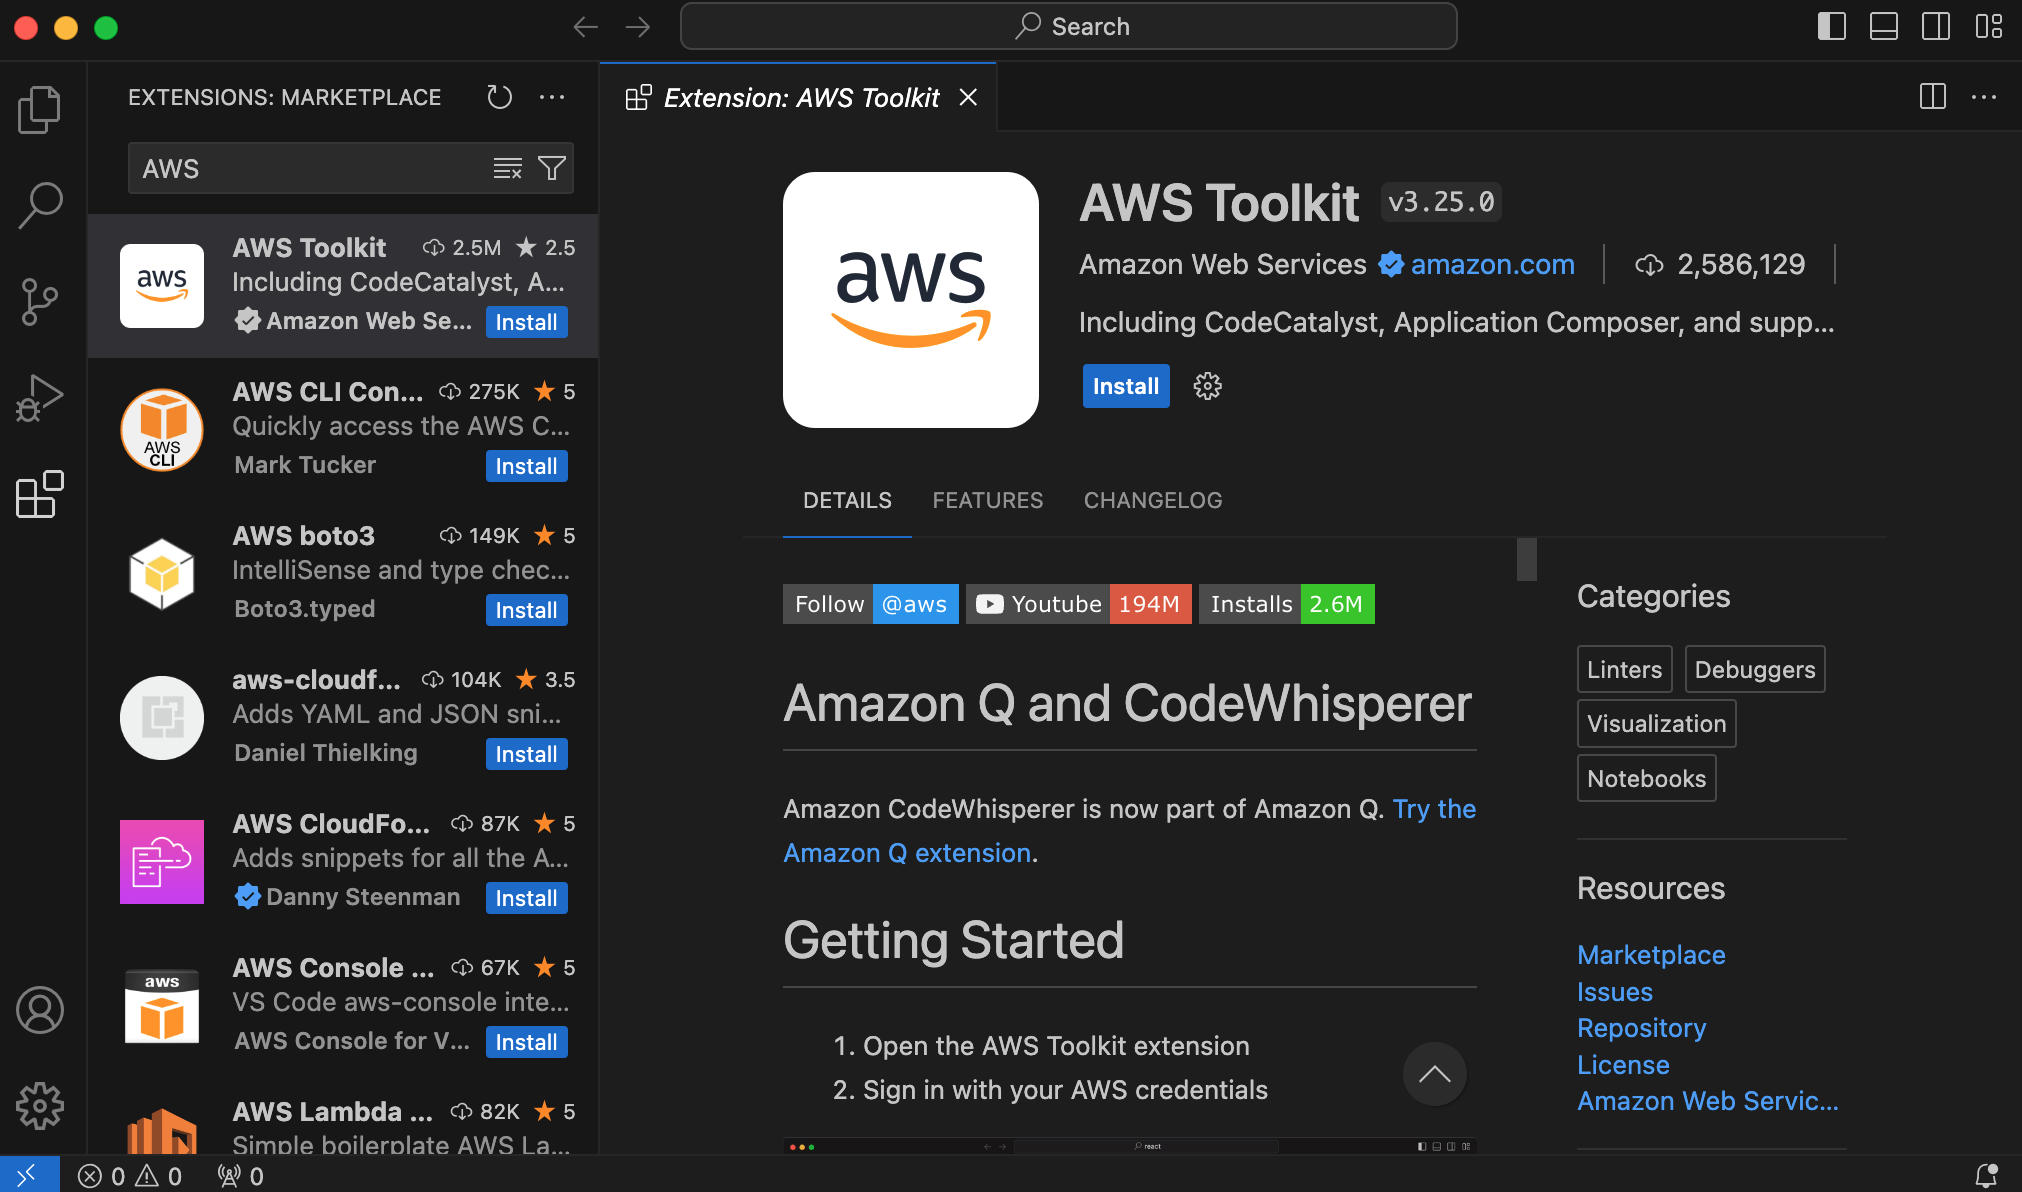Install AWS Toolkit from details page
The height and width of the screenshot is (1192, 2022).
[x=1126, y=386]
